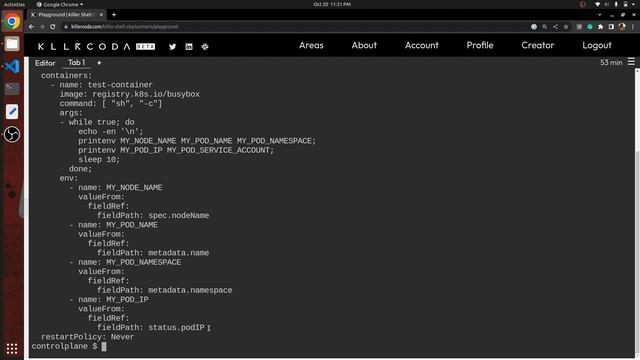The width and height of the screenshot is (640, 360).
Task: Click "image: registry.k8s.io/busybox" line
Action: tap(130, 94)
